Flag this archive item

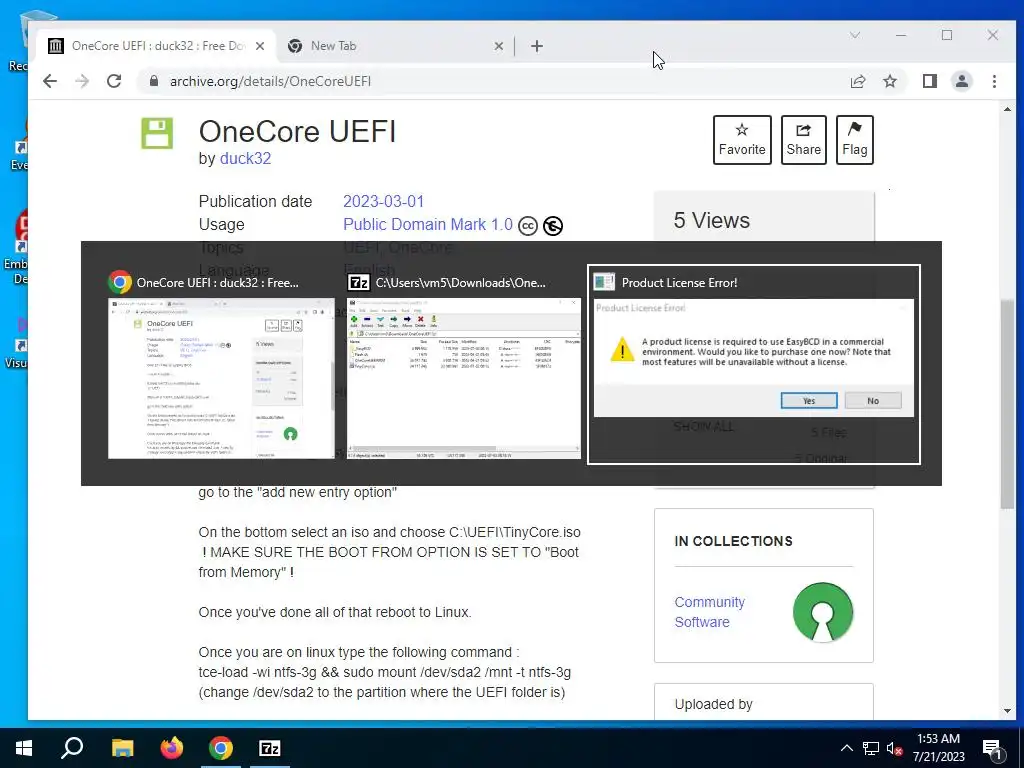854,140
